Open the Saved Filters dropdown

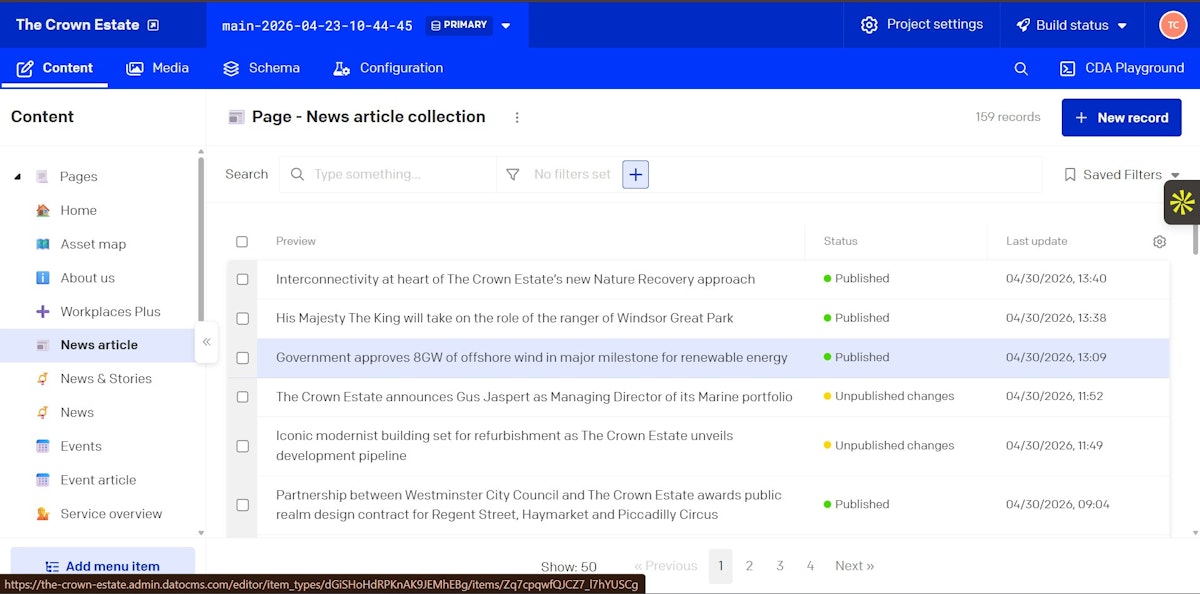coord(1122,174)
